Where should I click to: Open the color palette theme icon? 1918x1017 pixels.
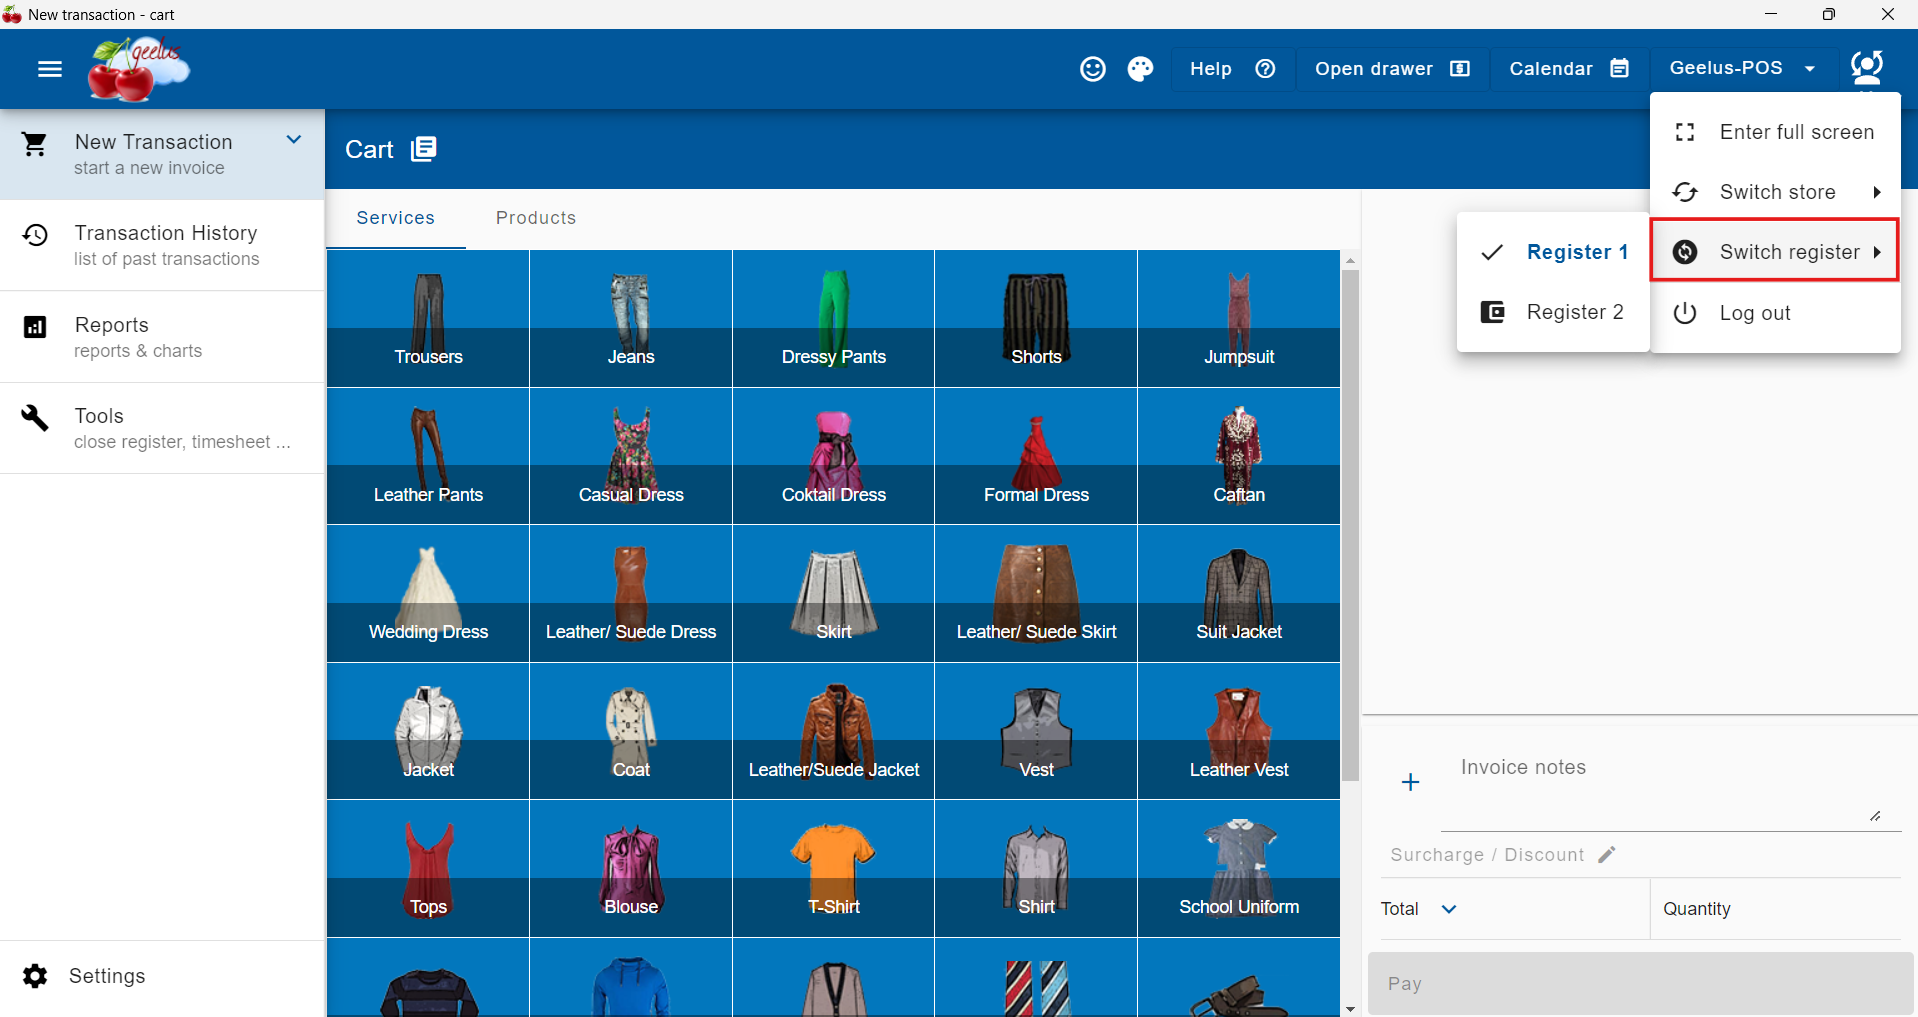coord(1140,69)
